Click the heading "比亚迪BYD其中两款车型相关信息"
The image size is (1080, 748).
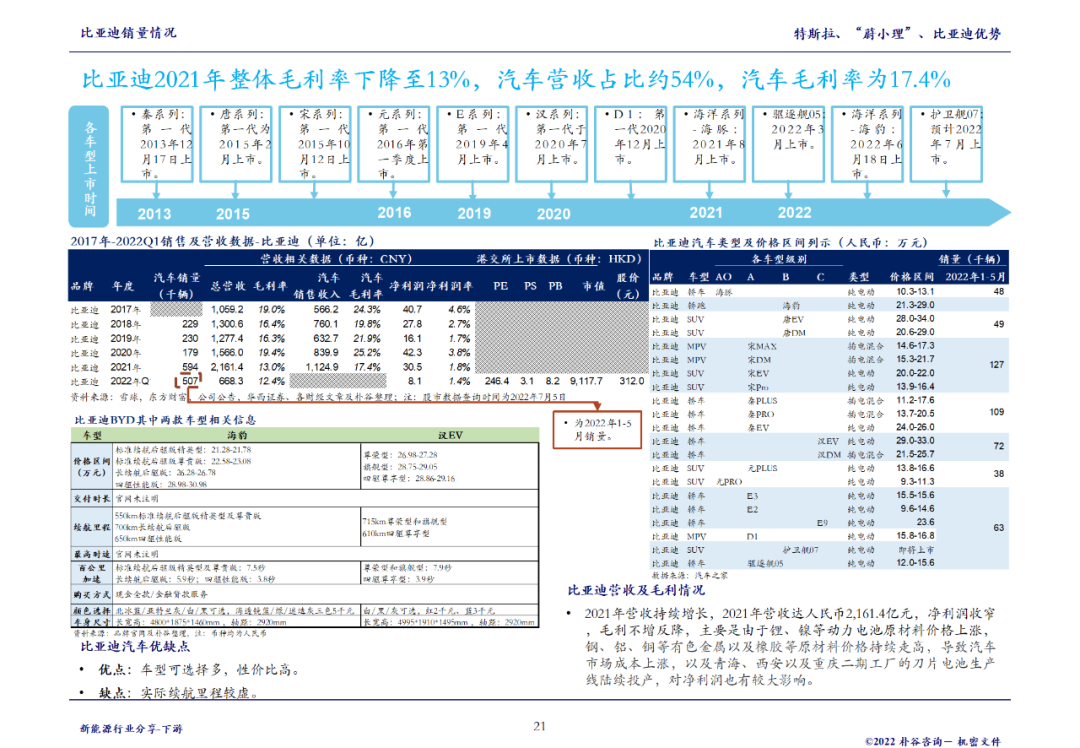[165, 420]
